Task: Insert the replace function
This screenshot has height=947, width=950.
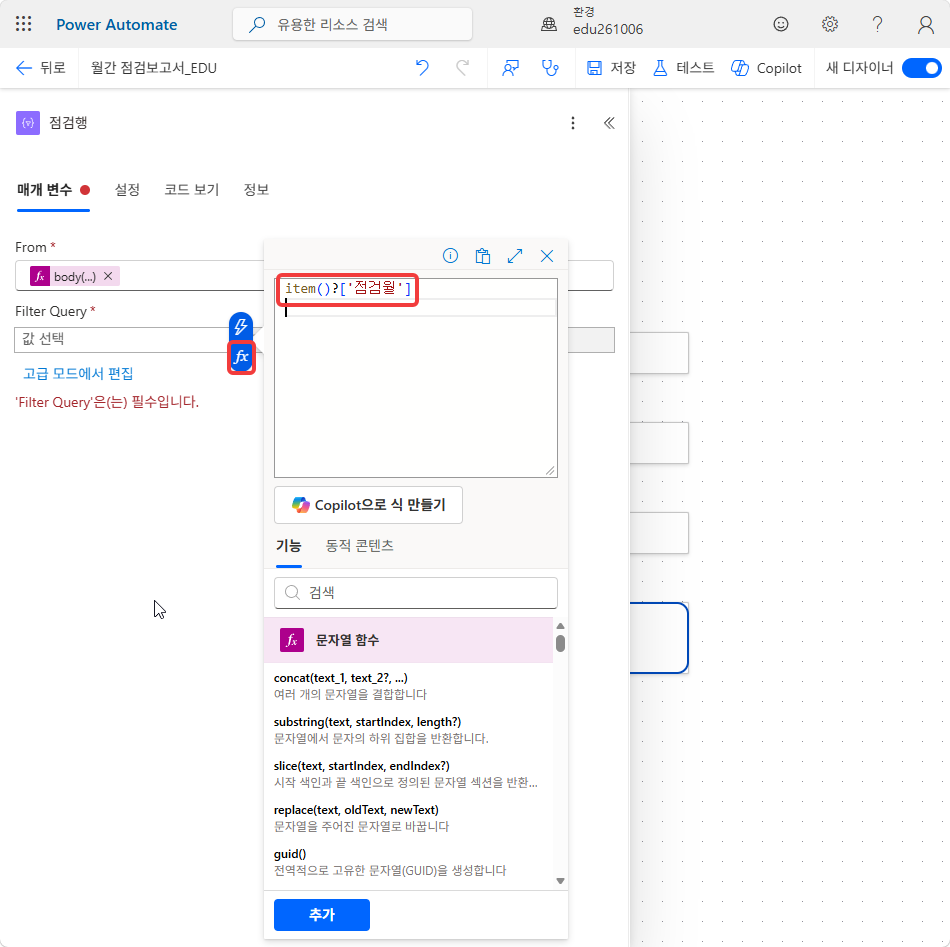Action: click(408, 817)
